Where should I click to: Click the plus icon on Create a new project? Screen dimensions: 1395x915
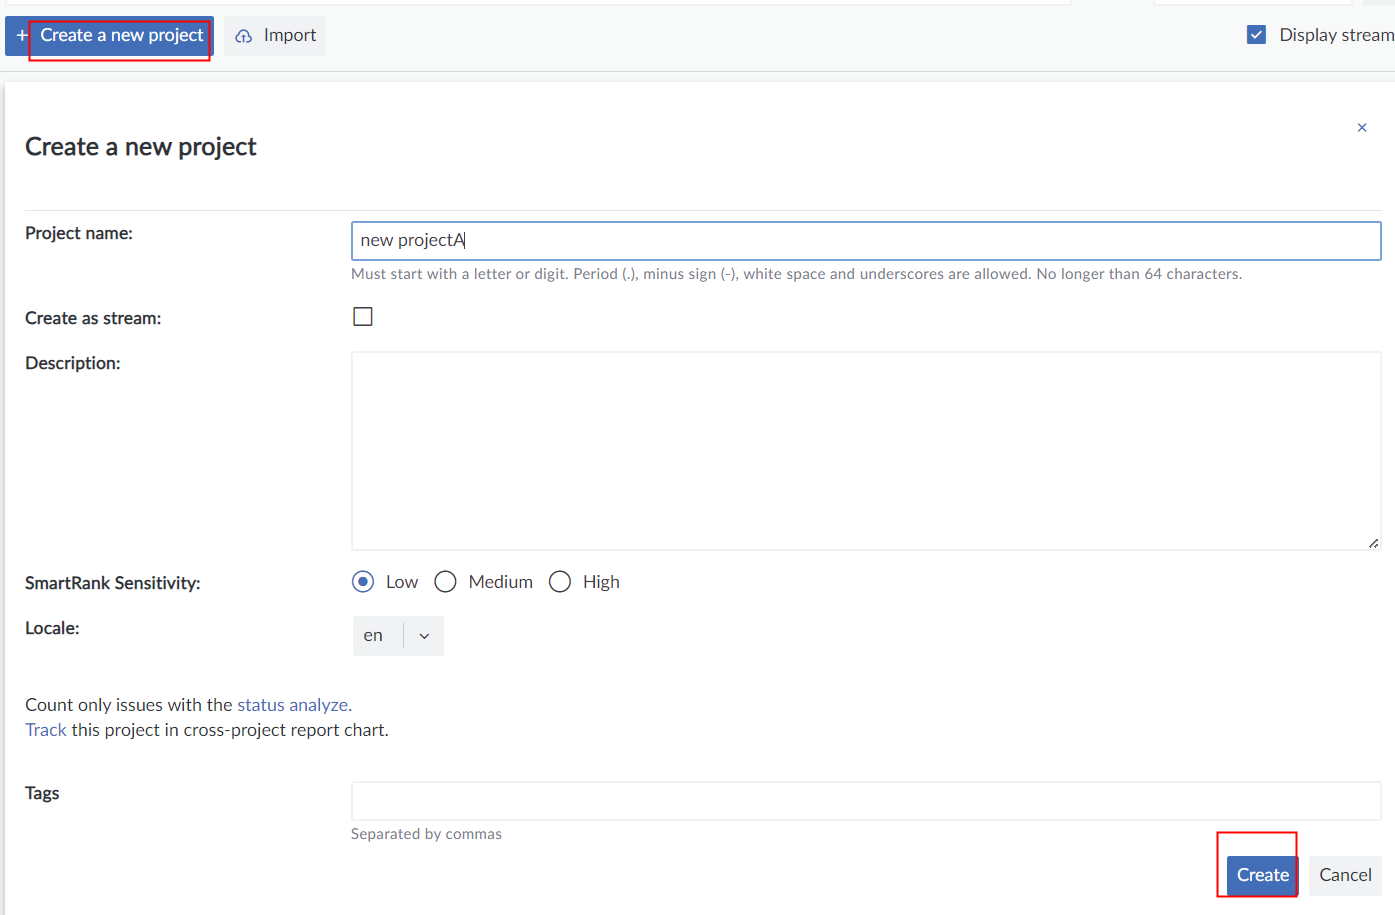pos(21,36)
